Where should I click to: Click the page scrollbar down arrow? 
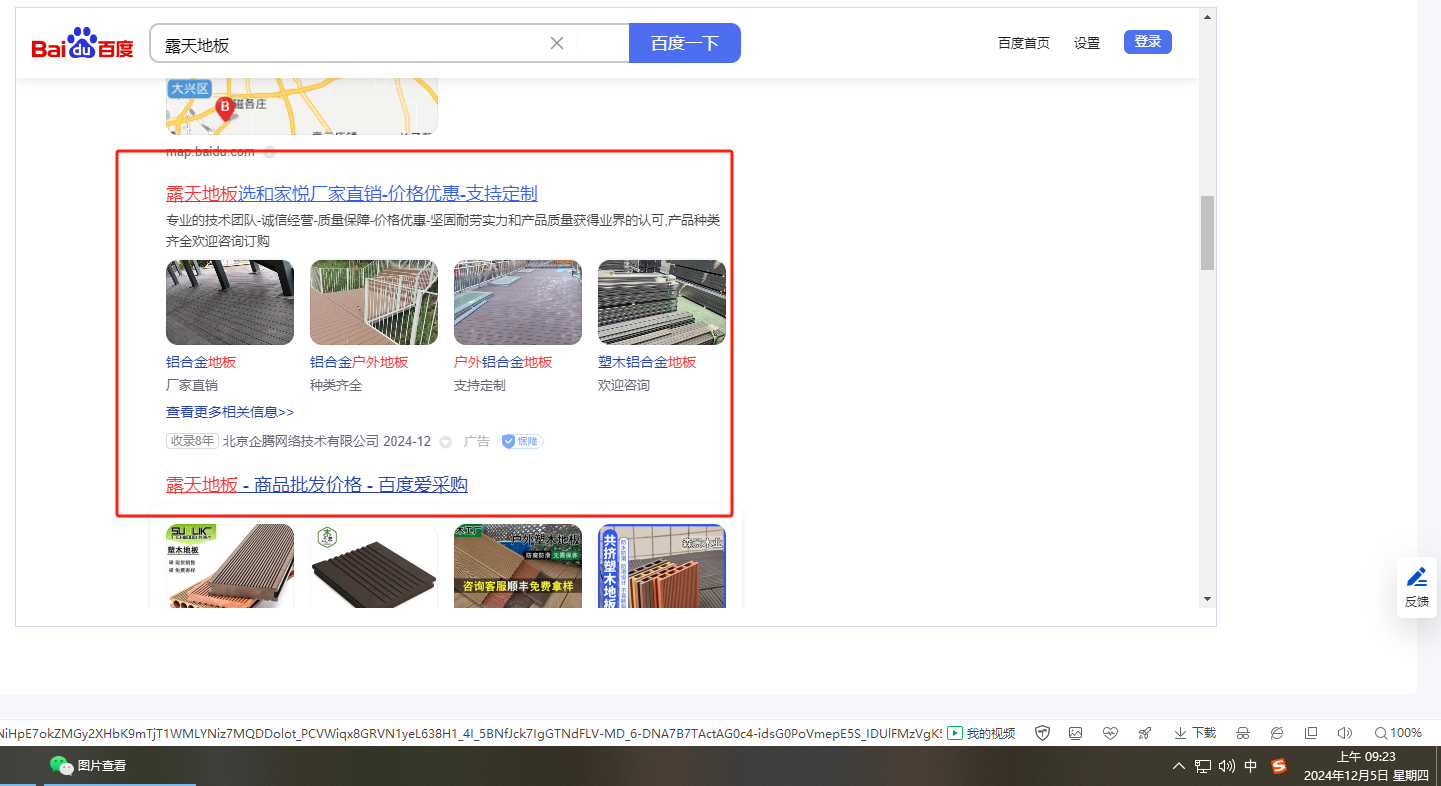(1207, 599)
